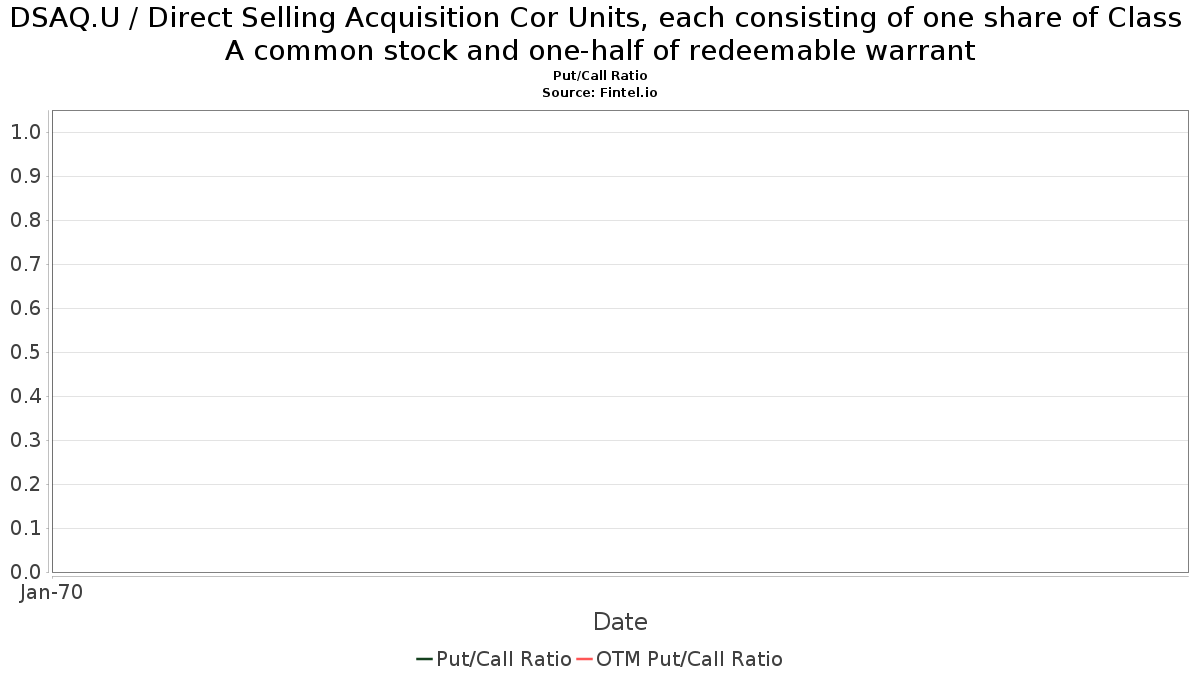The image size is (1200, 675).
Task: Click the 'Put/Call Ratio' subtitle text
Action: (x=600, y=76)
